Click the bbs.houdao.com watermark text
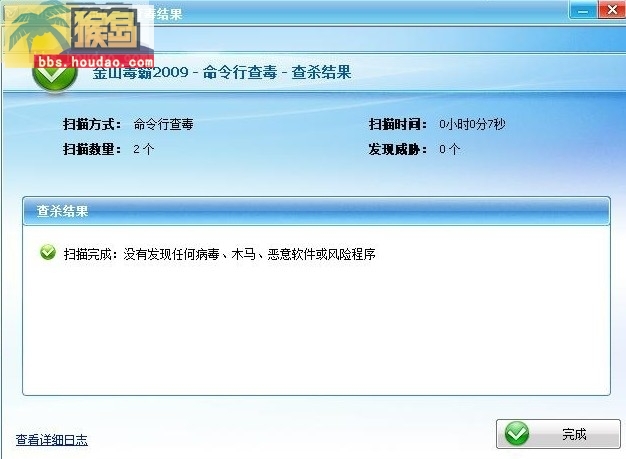 (95, 62)
